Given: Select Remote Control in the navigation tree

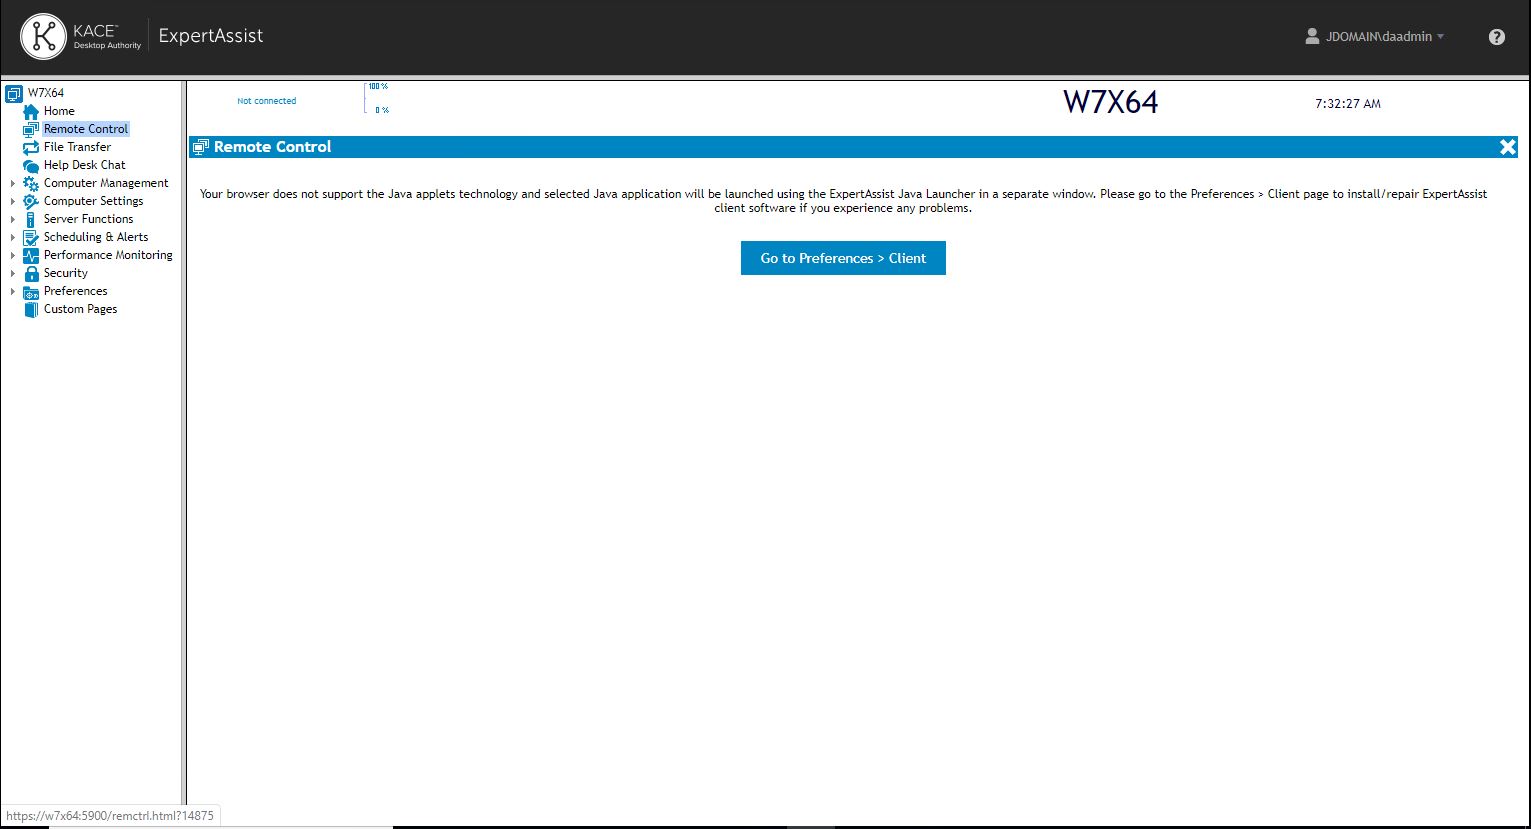Looking at the screenshot, I should 86,129.
